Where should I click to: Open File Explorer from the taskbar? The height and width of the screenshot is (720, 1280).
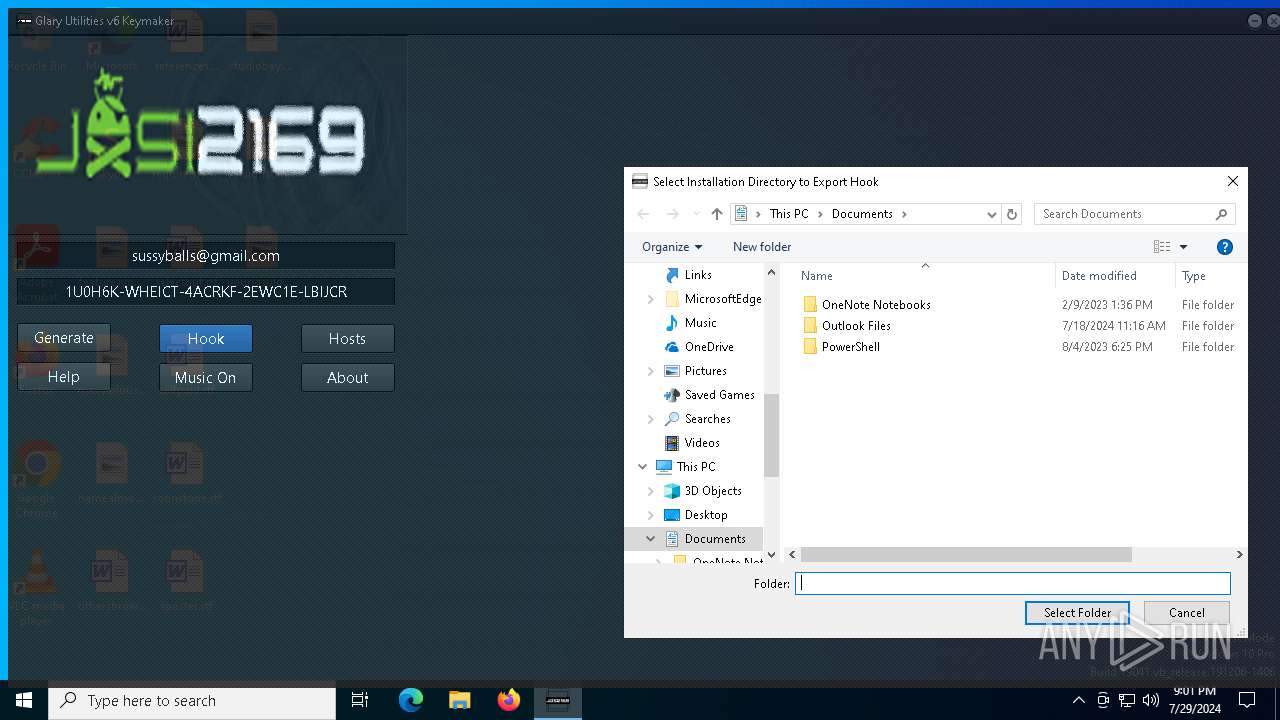[459, 701]
